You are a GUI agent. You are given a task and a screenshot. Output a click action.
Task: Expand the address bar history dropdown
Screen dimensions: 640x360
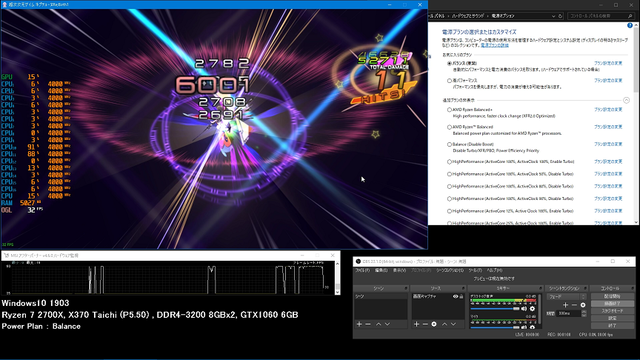click(553, 16)
